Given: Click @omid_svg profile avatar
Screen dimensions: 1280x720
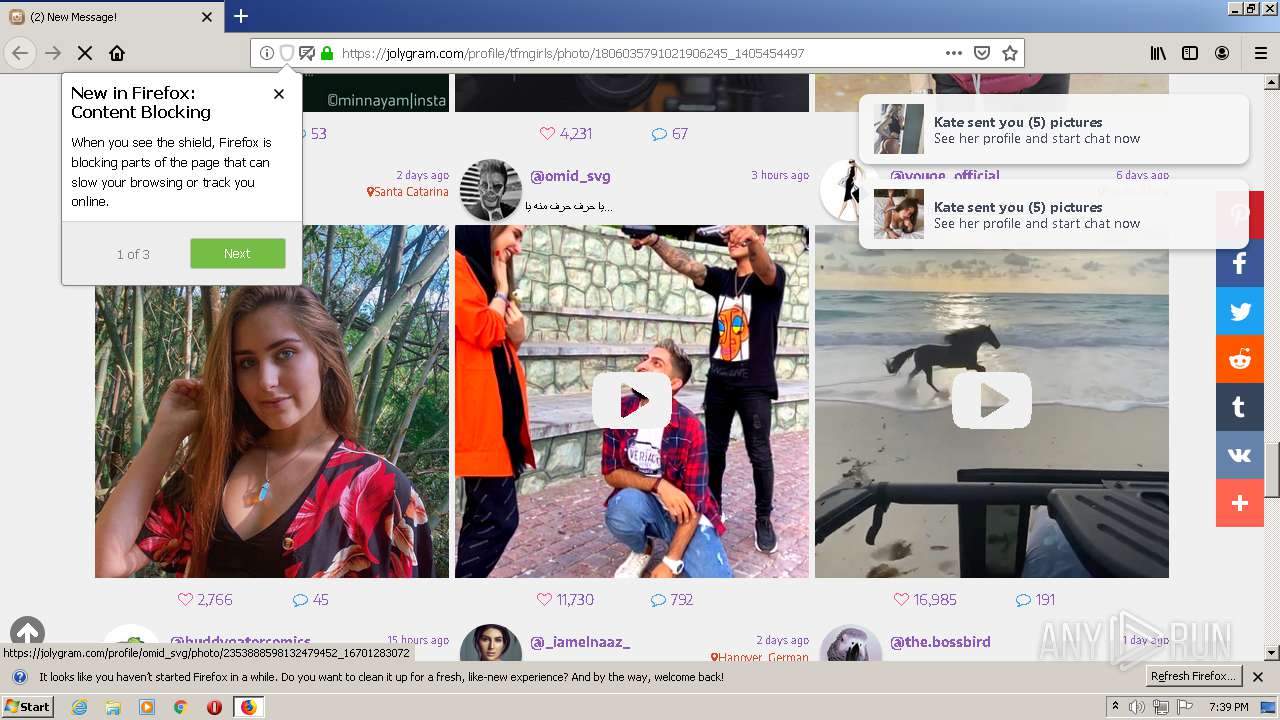Looking at the screenshot, I should pos(491,189).
